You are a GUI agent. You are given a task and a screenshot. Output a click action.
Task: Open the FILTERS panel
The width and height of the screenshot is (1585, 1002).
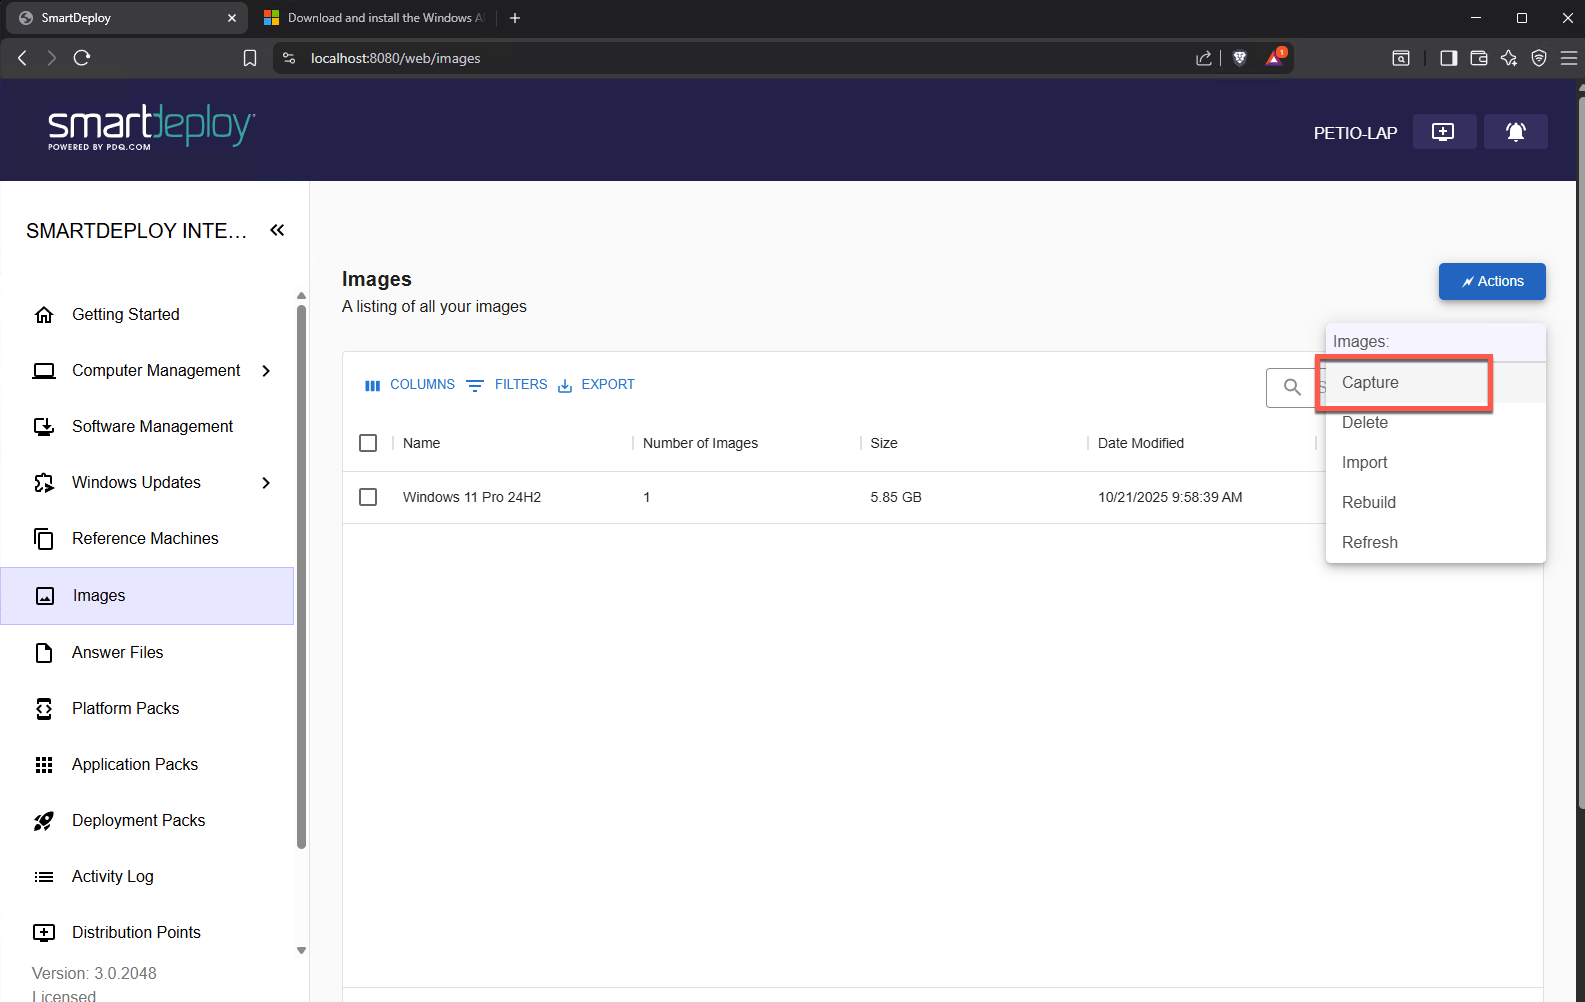pos(507,385)
